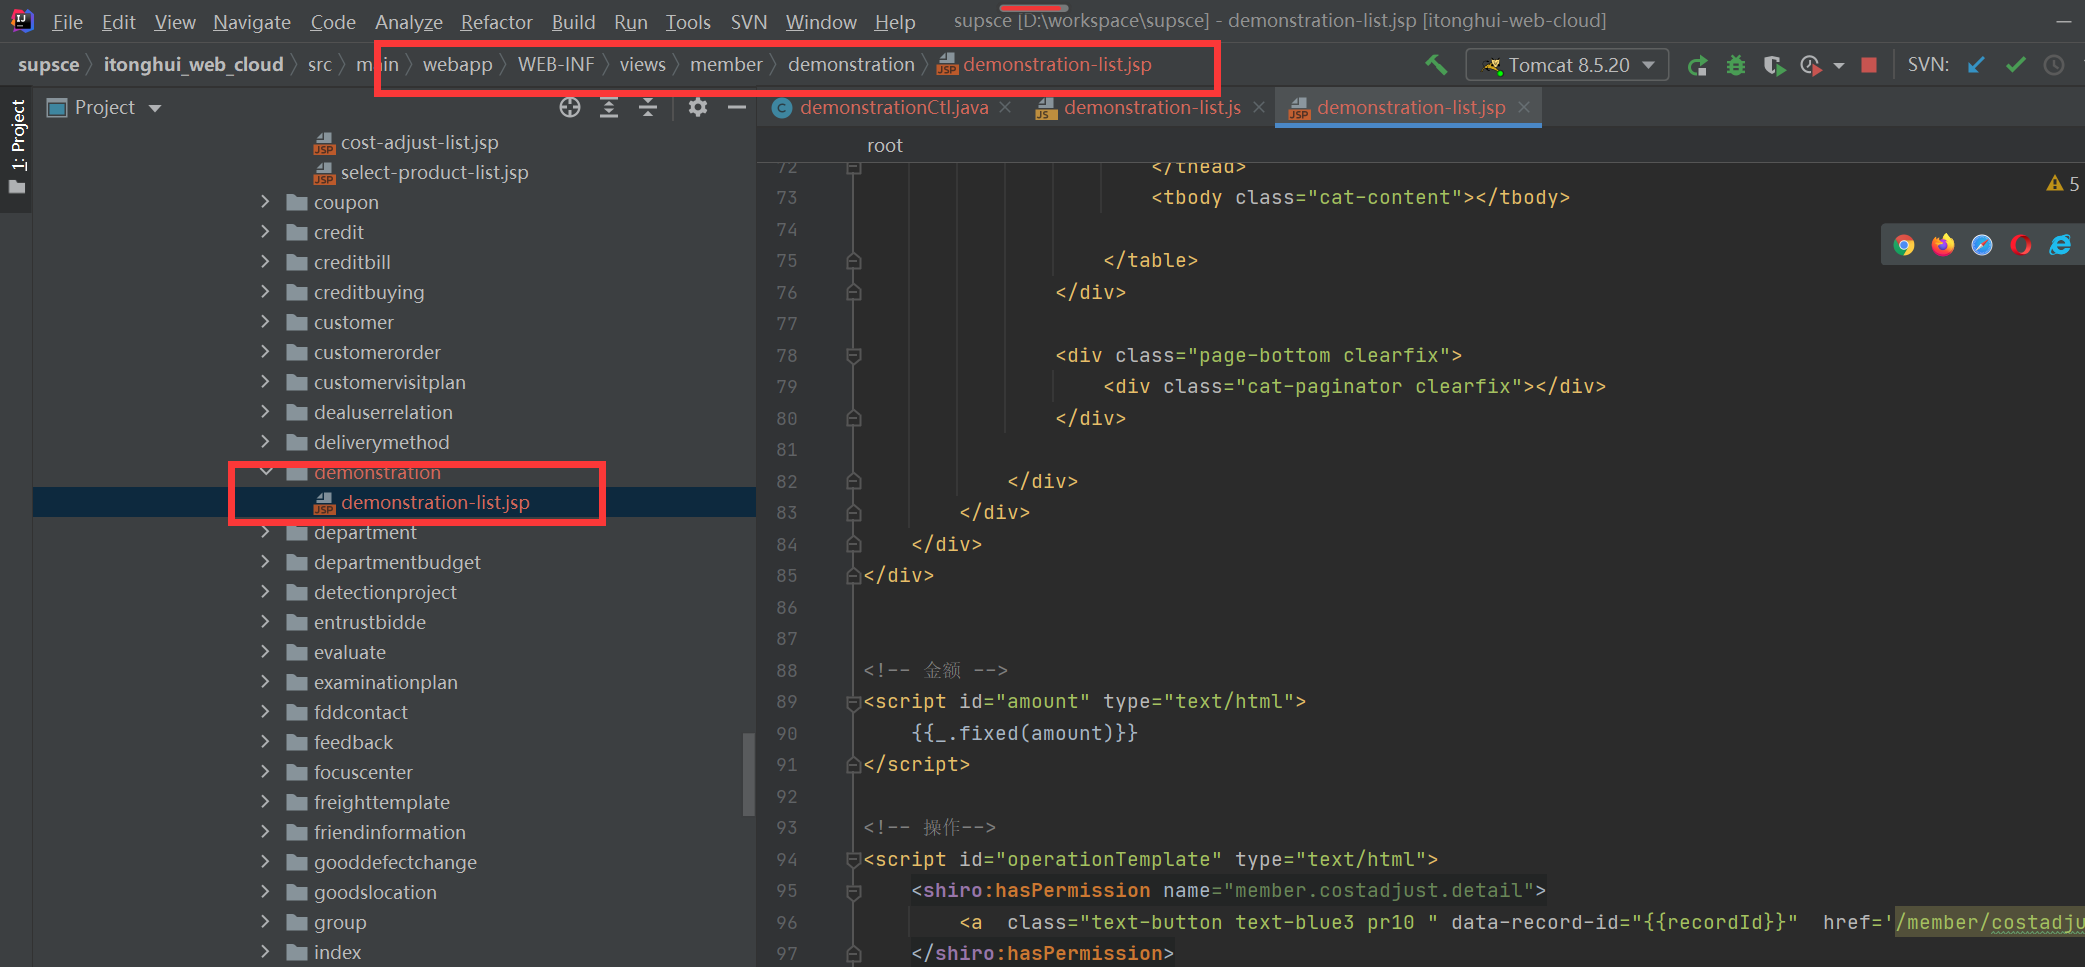The image size is (2085, 967).
Task: Expand all nodes in the Project panel
Action: point(609,107)
